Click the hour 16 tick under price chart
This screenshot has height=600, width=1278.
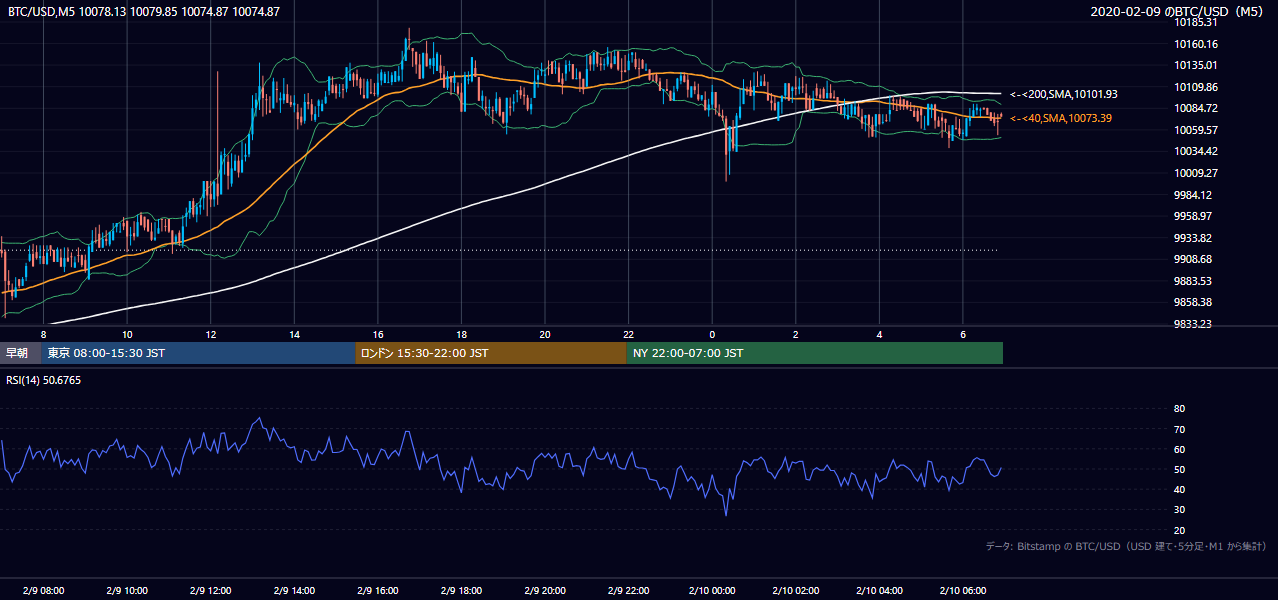point(377,334)
